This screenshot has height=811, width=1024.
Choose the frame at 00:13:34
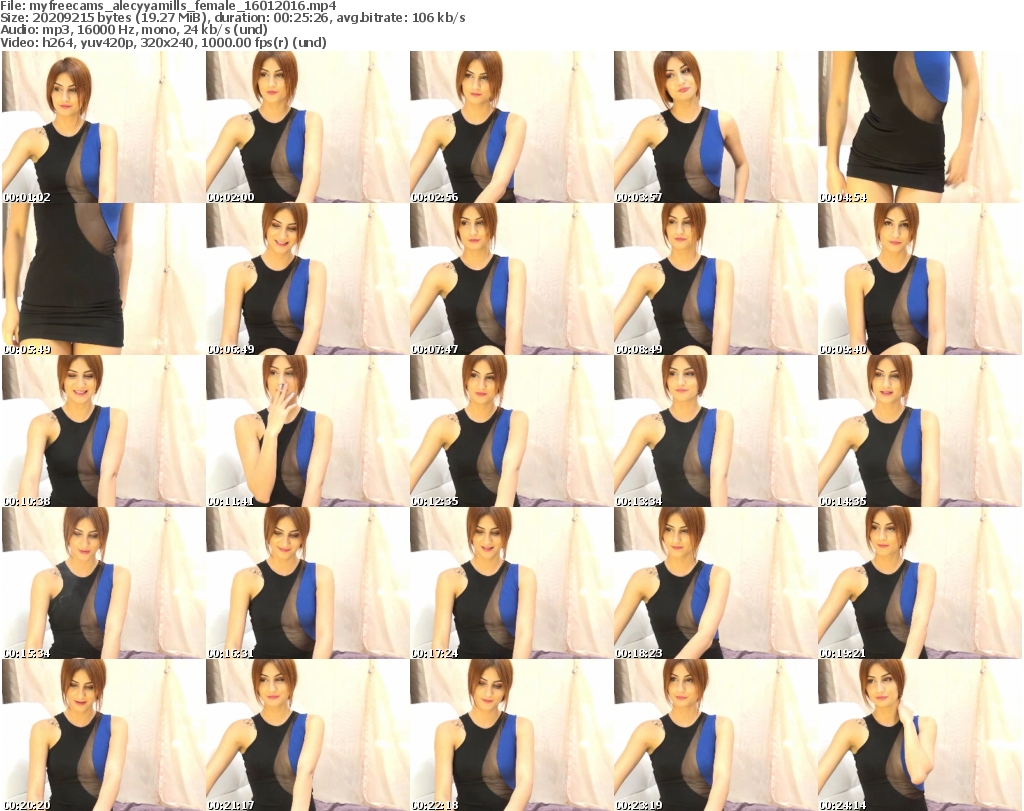coord(715,431)
